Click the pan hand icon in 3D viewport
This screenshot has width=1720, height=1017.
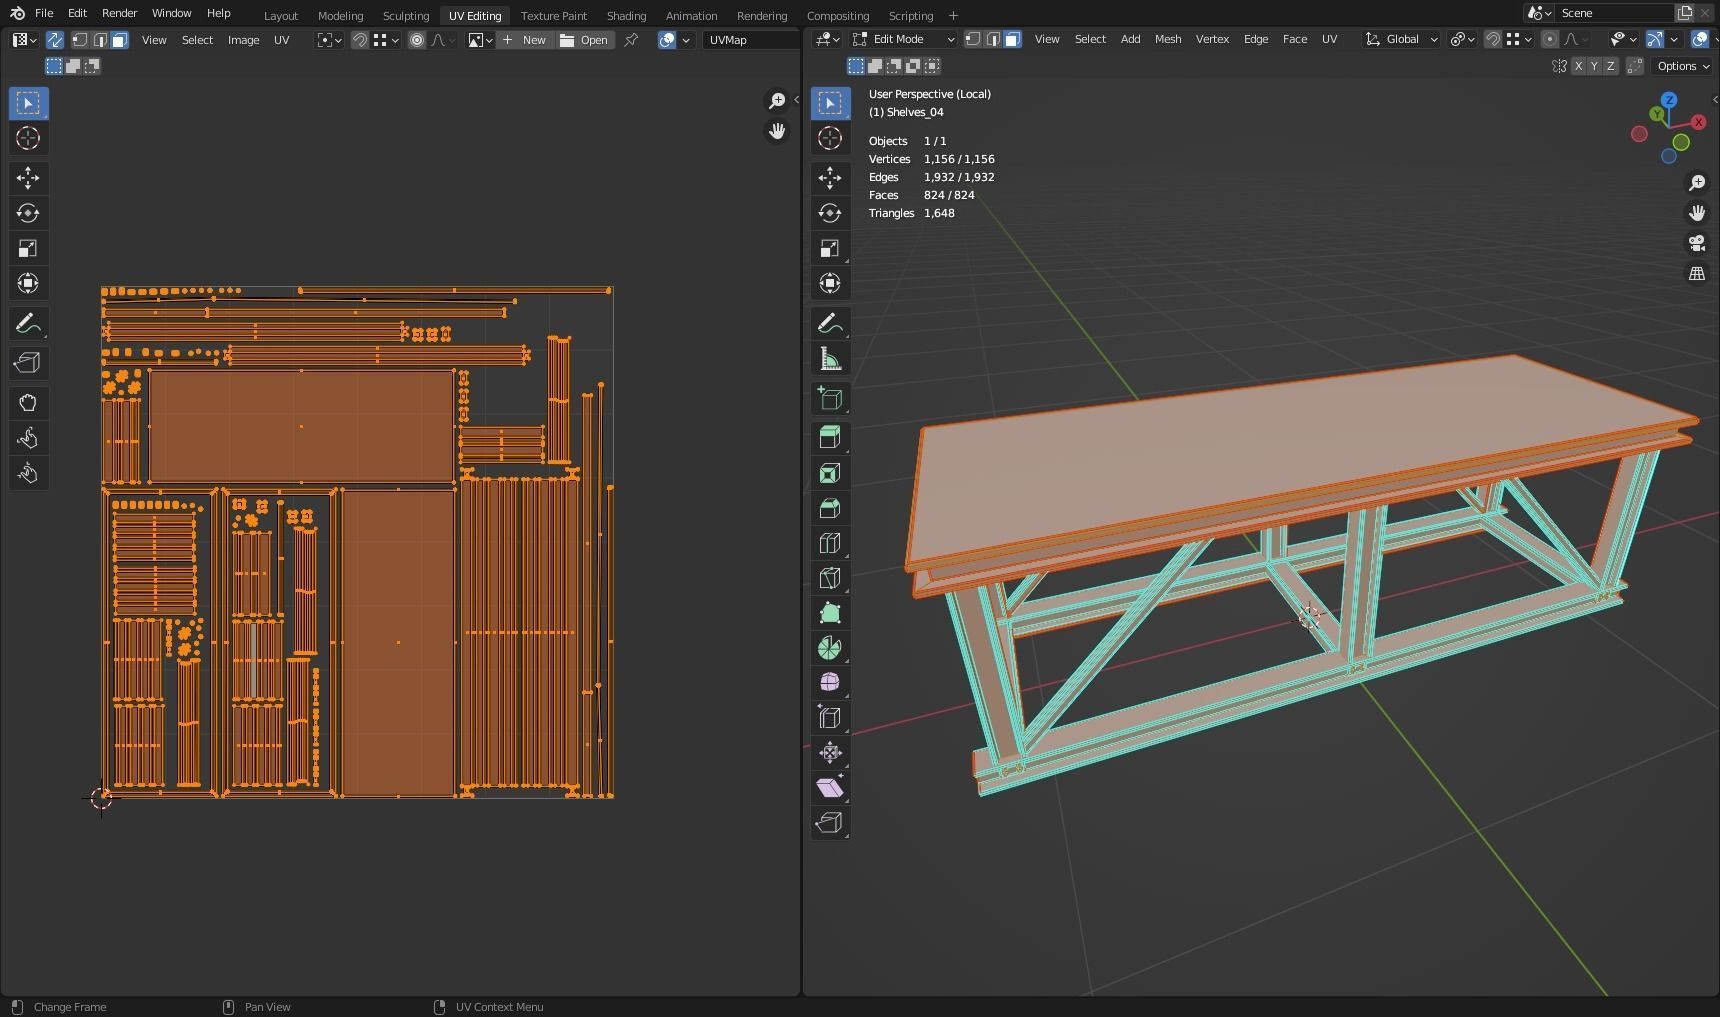tap(1697, 213)
